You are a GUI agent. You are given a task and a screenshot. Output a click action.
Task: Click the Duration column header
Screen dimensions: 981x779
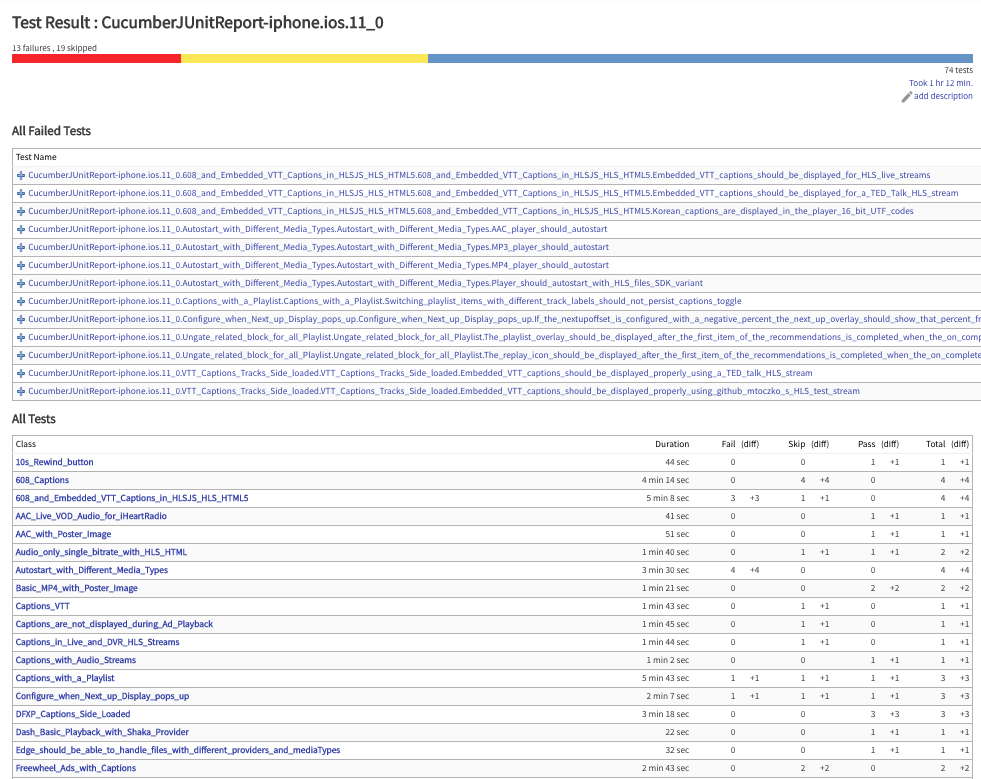pos(672,444)
